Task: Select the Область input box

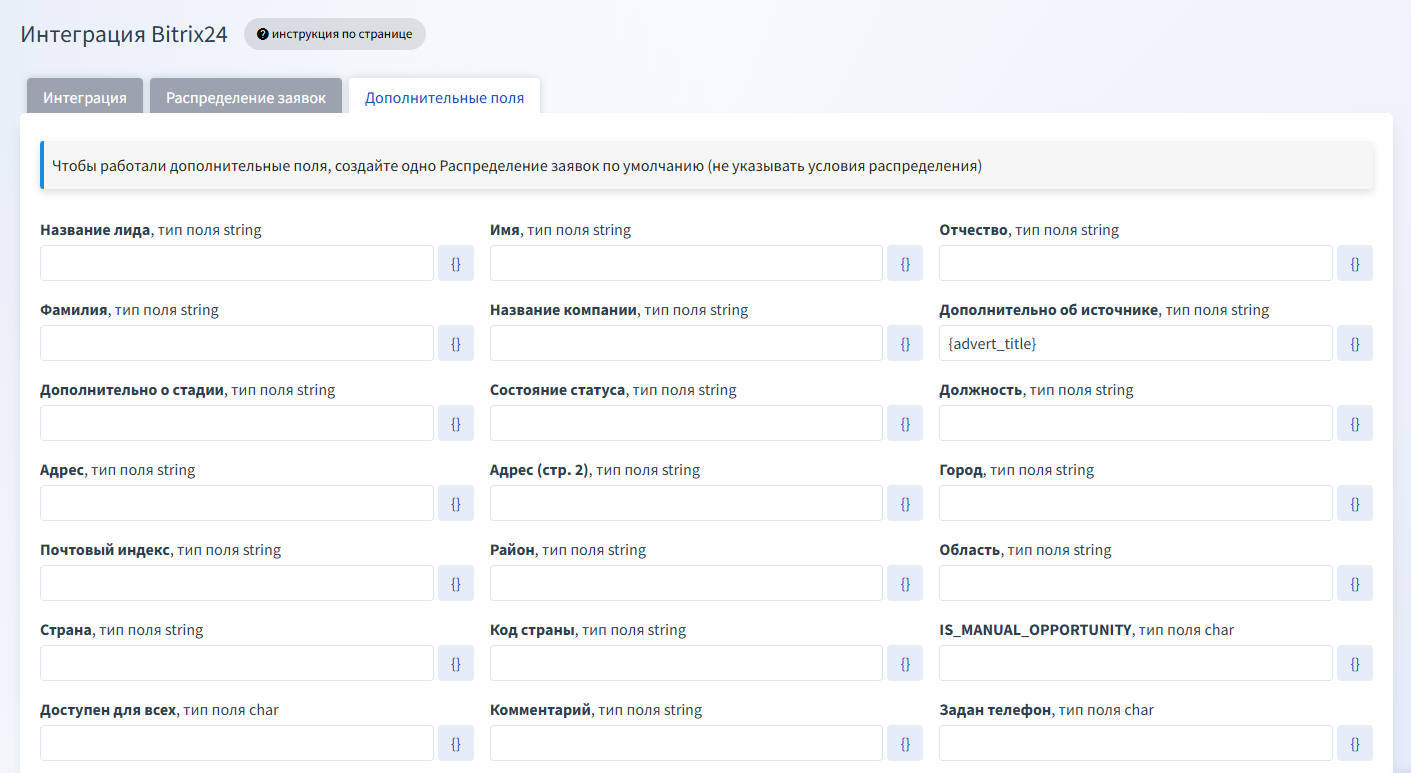Action: 1136,583
